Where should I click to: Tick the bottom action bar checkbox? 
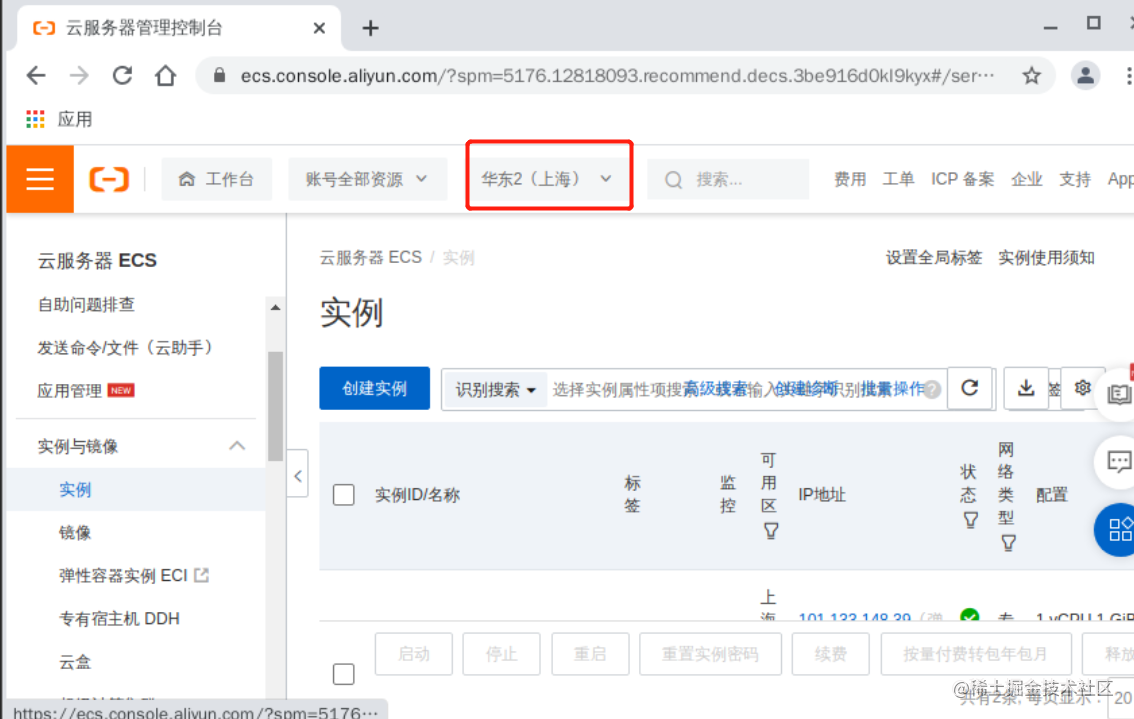[x=344, y=673]
